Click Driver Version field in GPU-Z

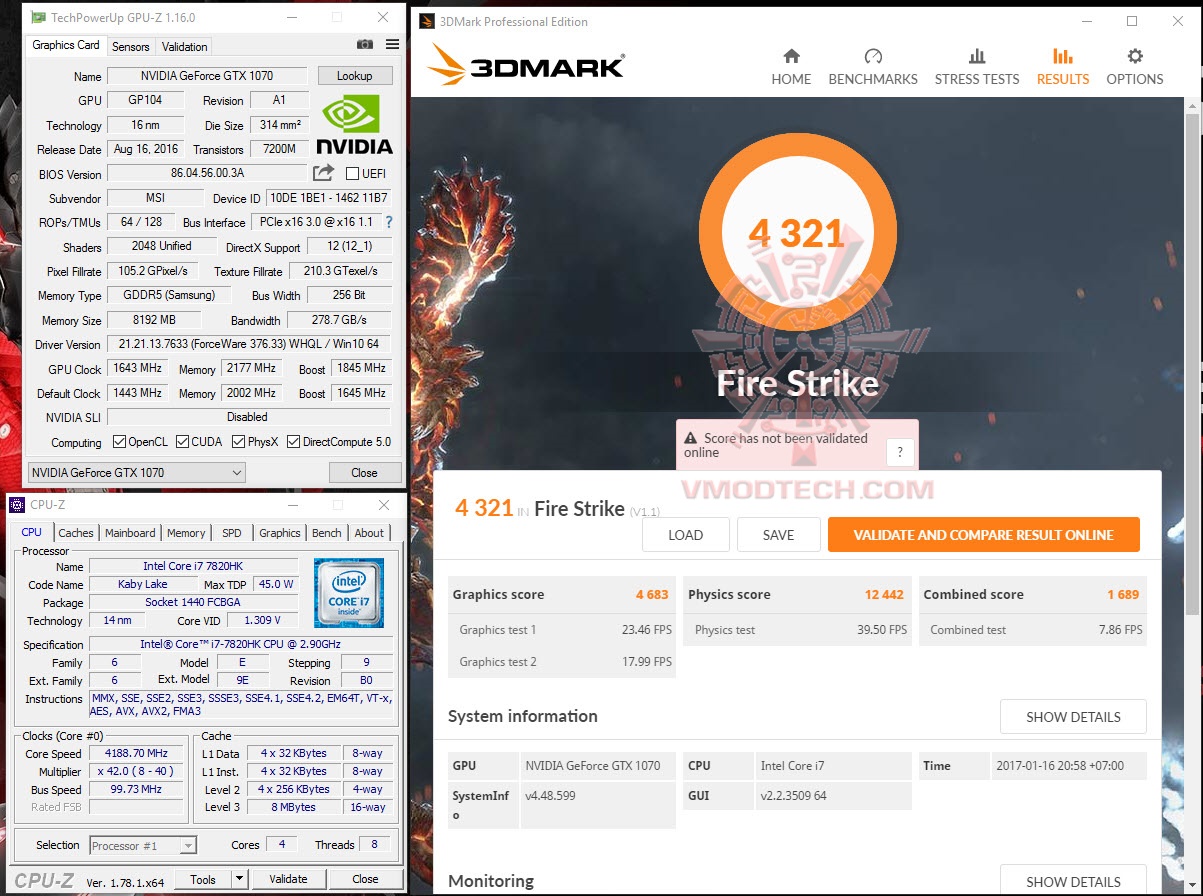(x=249, y=344)
